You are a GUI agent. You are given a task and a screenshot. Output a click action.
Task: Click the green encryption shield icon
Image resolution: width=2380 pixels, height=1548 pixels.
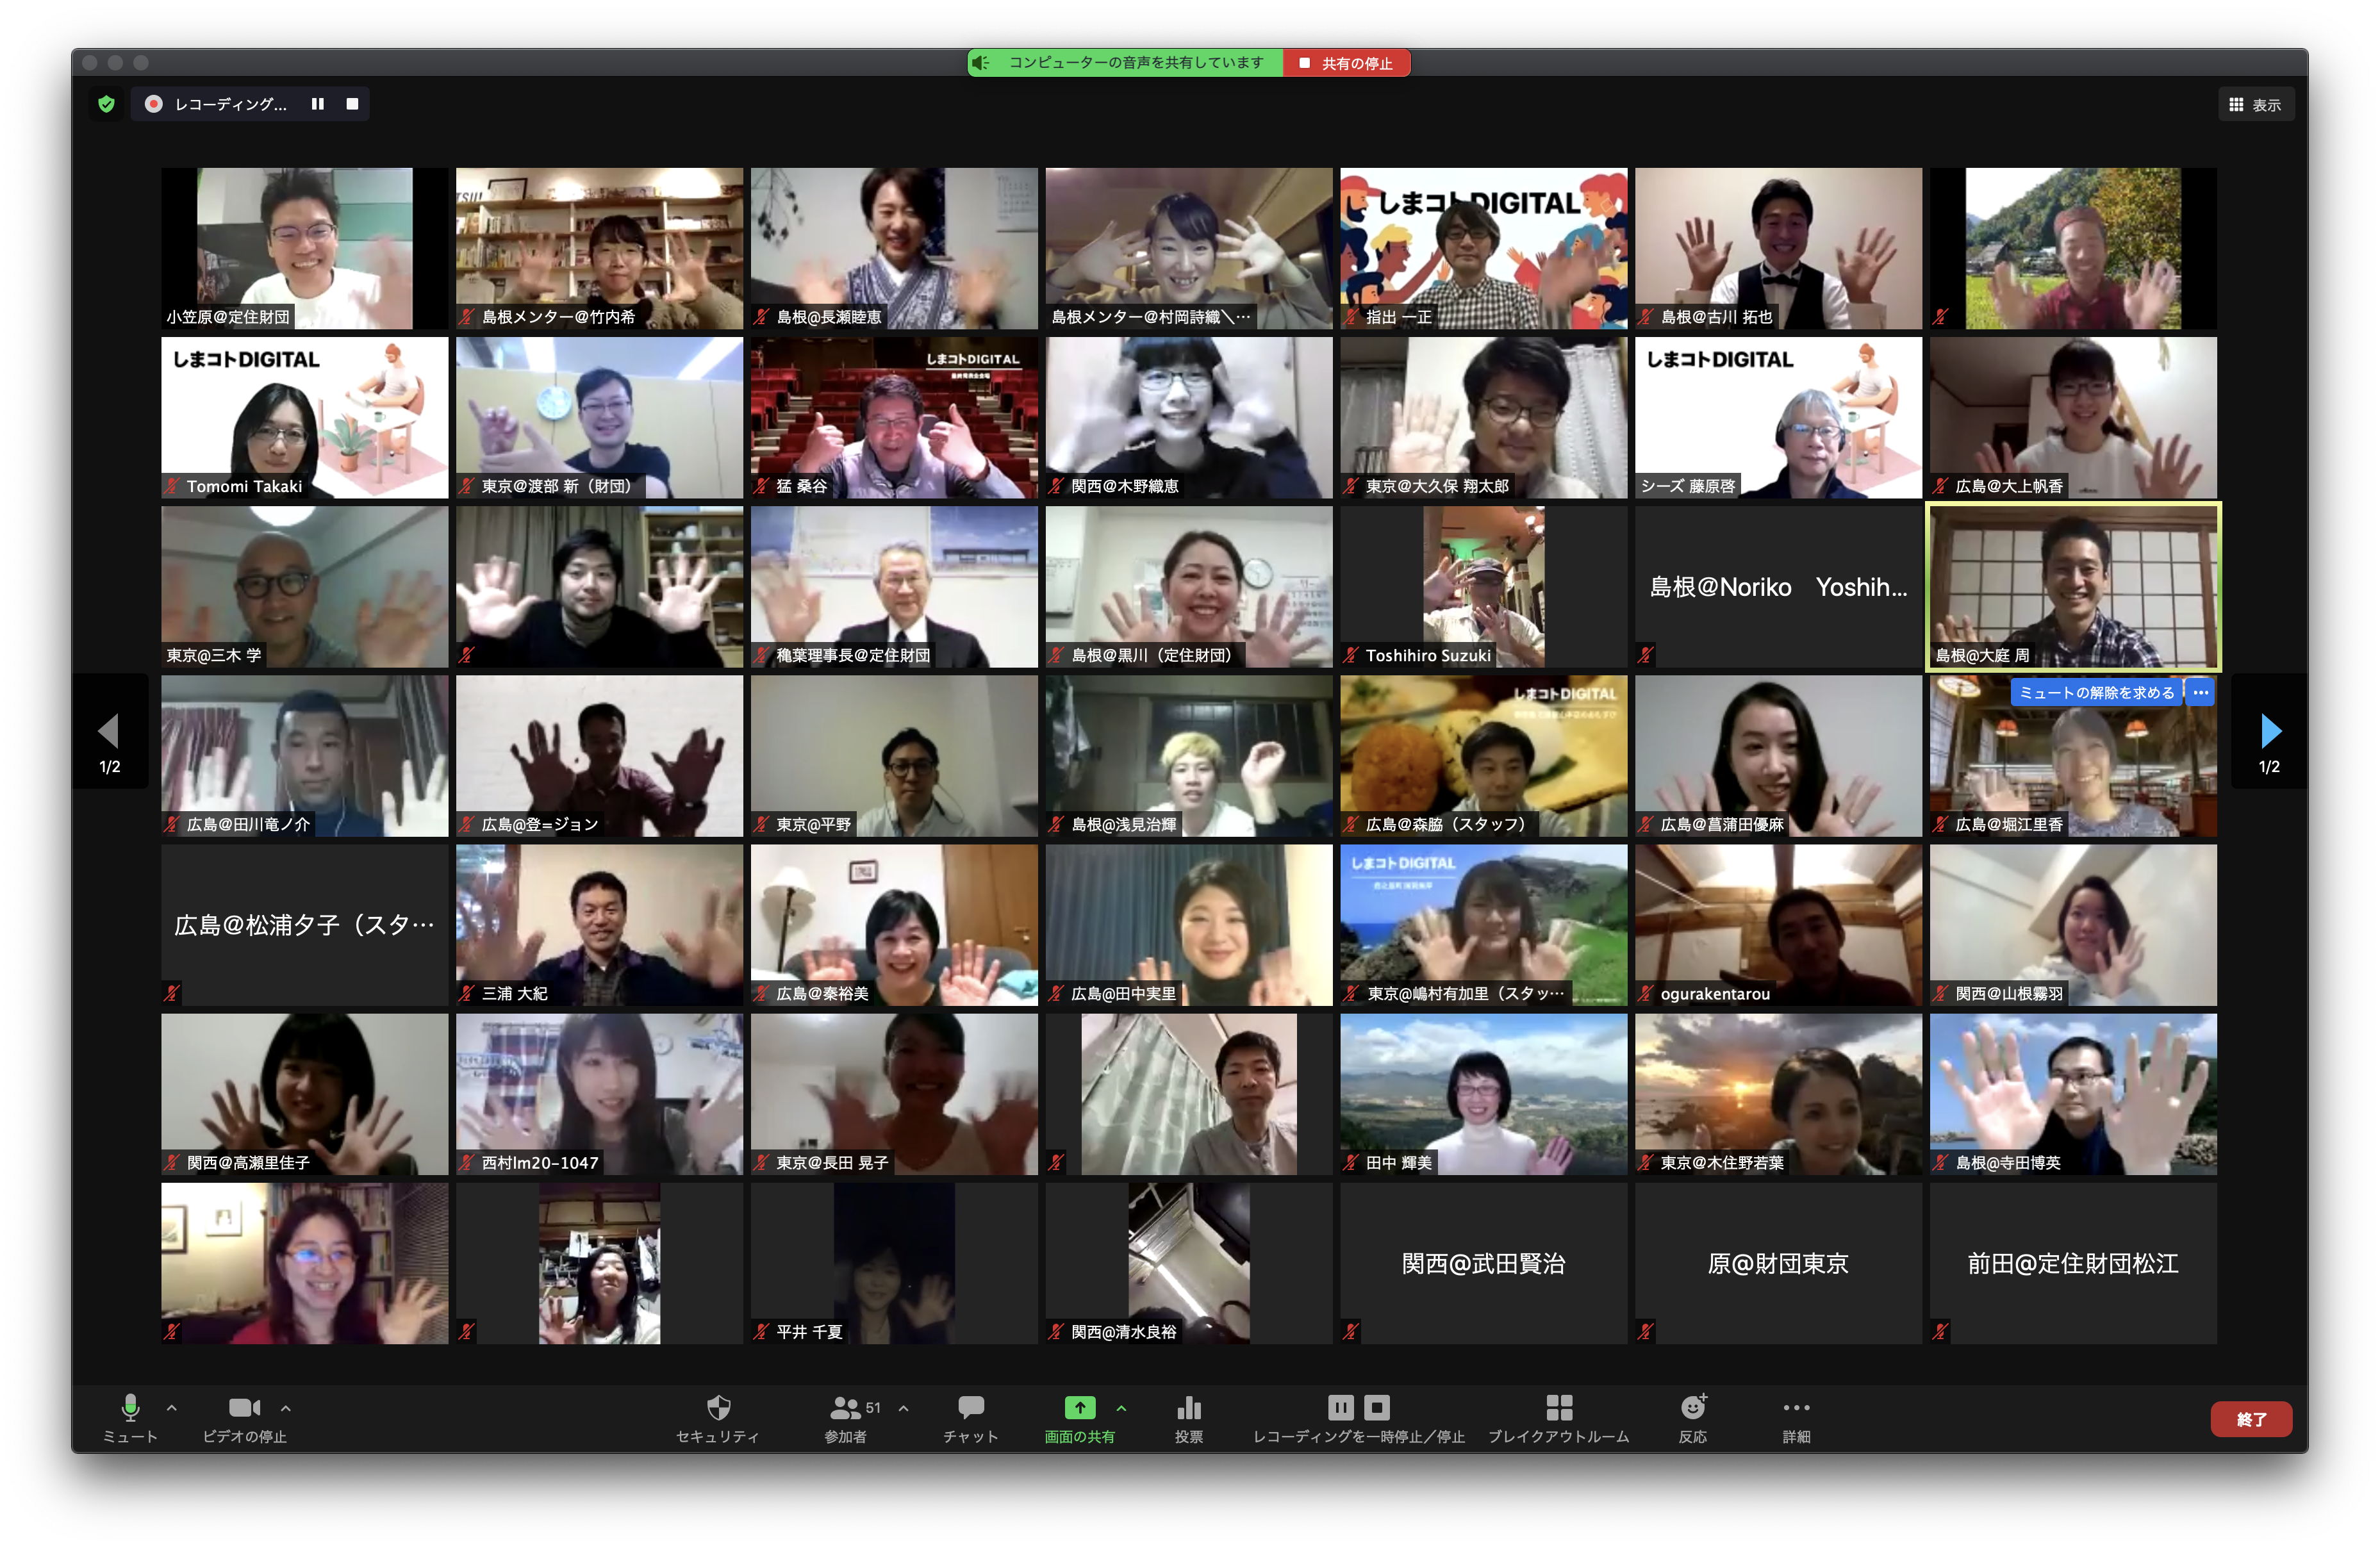(x=107, y=104)
